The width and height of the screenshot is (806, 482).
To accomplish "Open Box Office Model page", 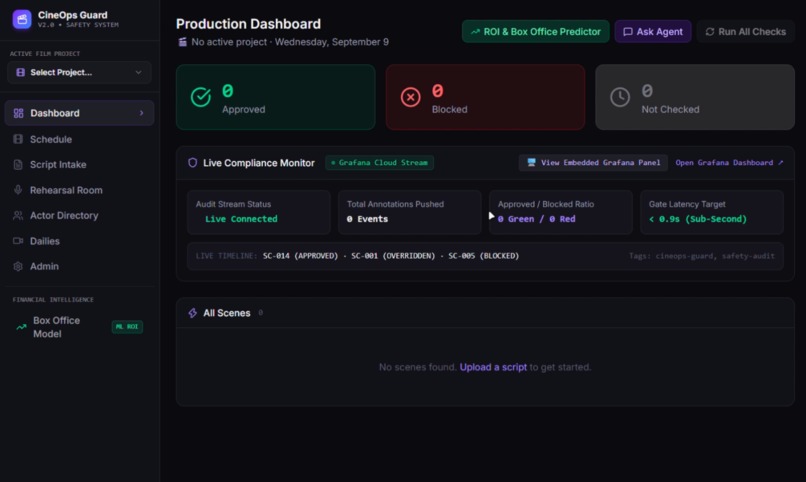I will click(79, 327).
